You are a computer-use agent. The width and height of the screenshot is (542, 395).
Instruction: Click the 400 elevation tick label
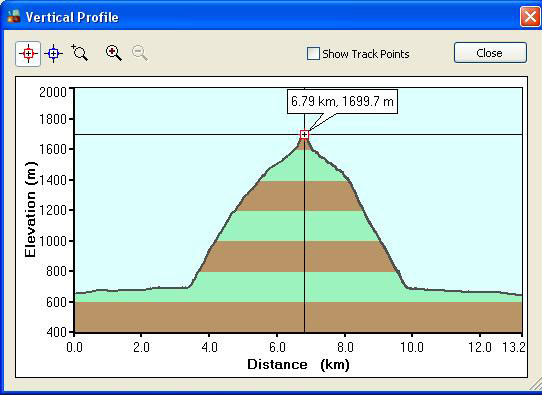(x=56, y=332)
